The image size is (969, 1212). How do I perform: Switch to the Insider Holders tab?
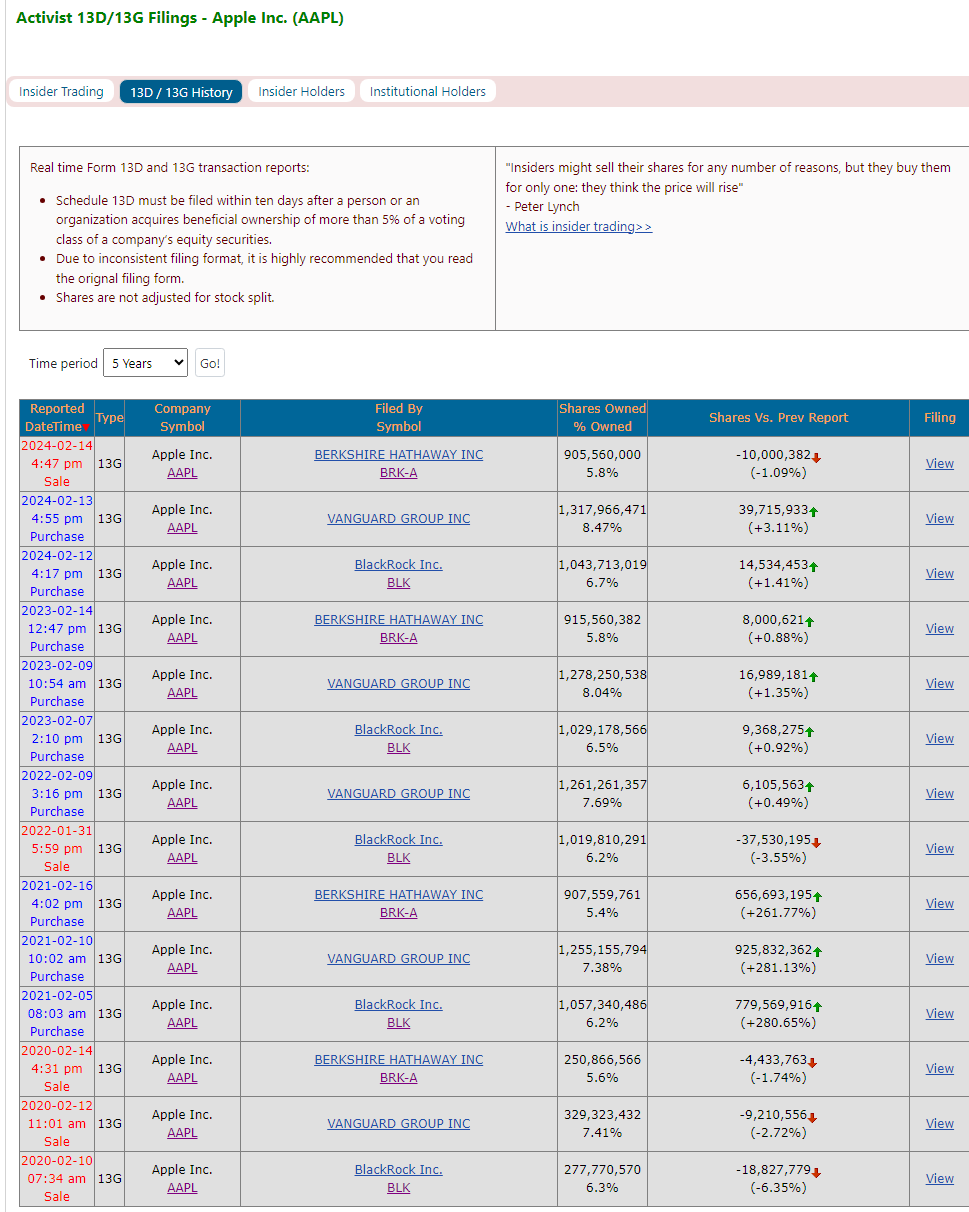pos(301,92)
